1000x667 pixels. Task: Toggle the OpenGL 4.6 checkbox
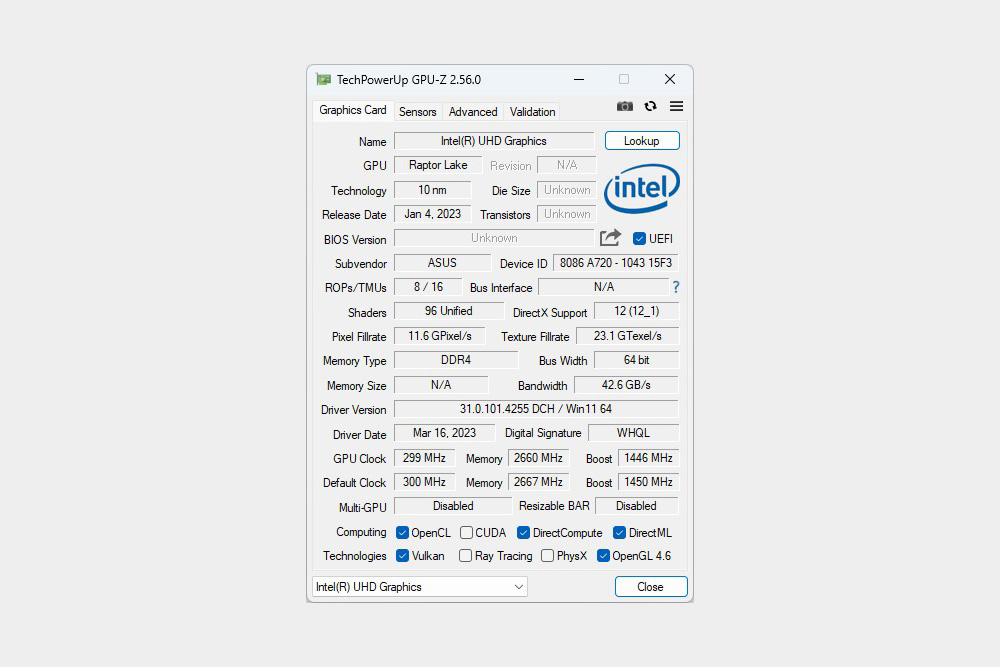pyautogui.click(x=603, y=555)
